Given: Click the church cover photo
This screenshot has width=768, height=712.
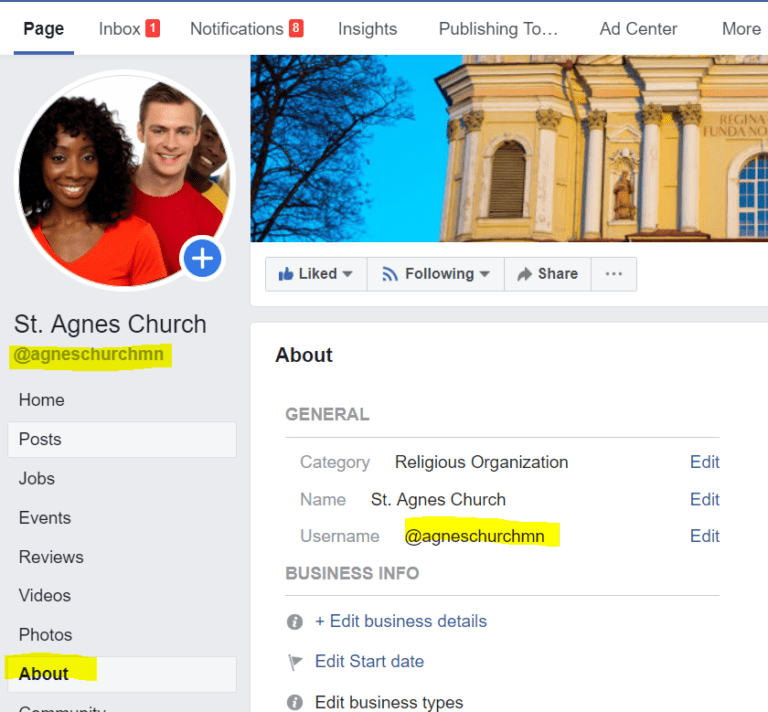Looking at the screenshot, I should click(x=509, y=148).
